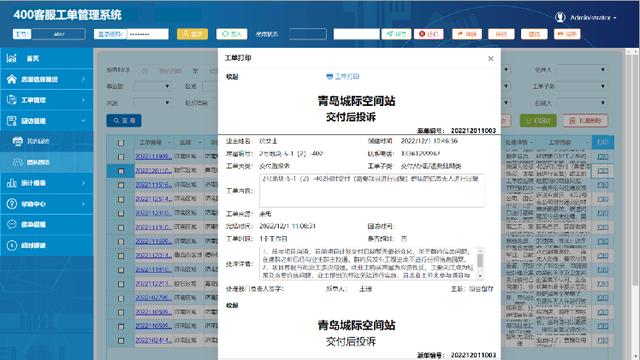Toggle the select-all checkbox in the table header

tap(121, 143)
